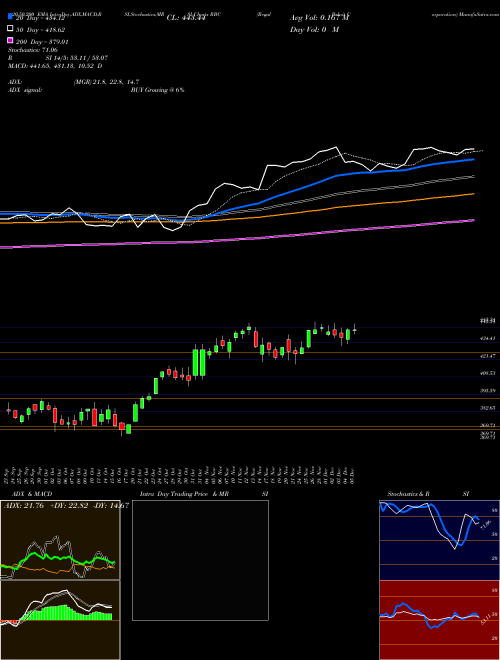Select the 50 Day average value text
500x660 pixels.
[42, 30]
